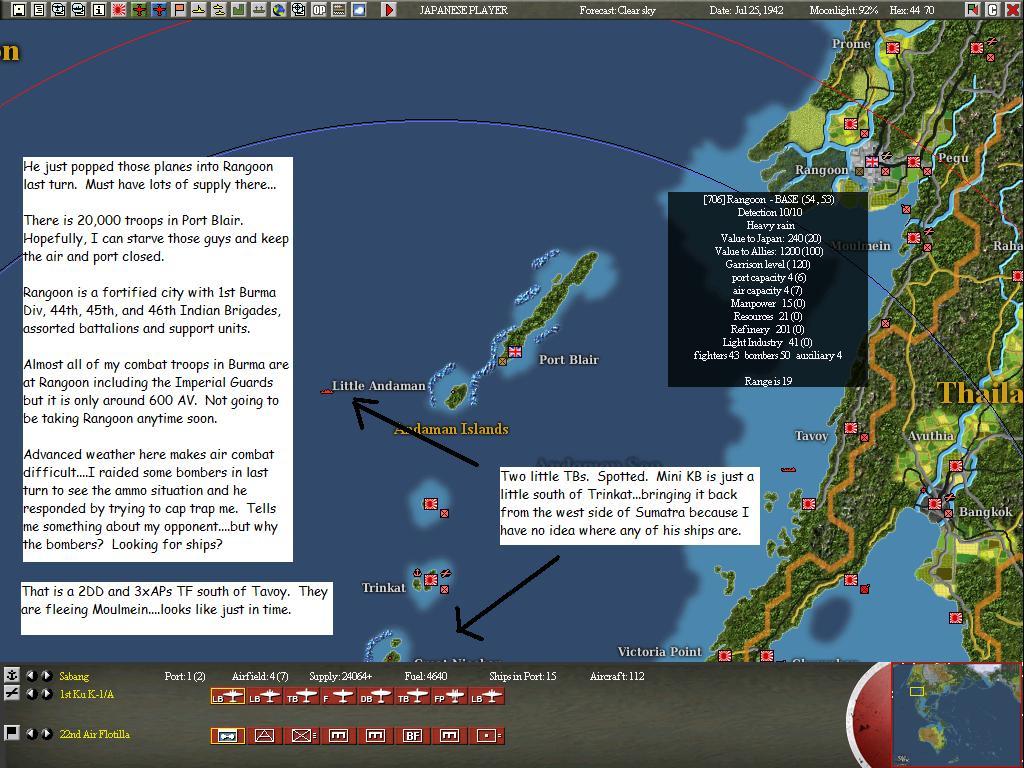Open the document list report icon
The image size is (1024, 768).
(39, 9)
